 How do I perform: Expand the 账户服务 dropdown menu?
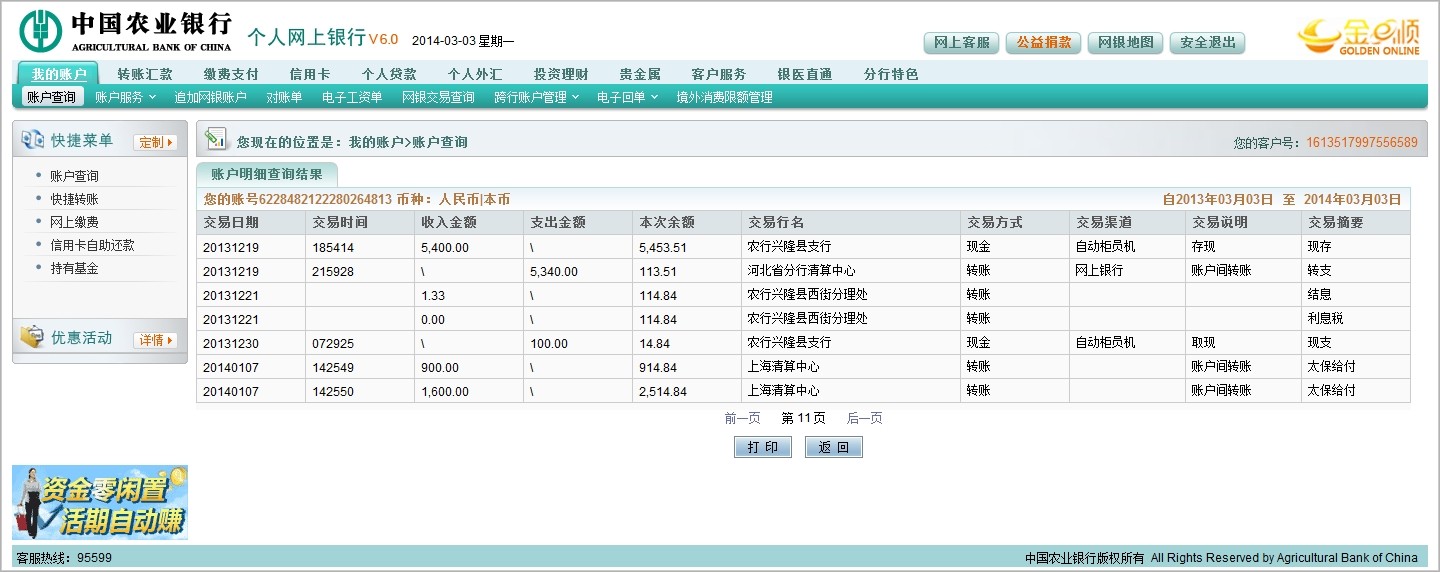(125, 97)
